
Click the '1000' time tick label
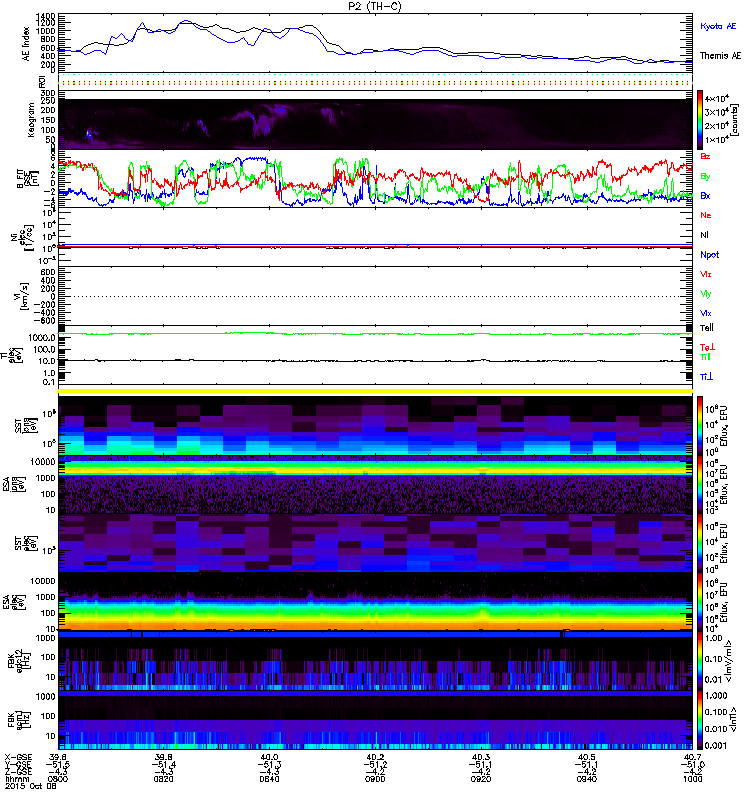(x=692, y=779)
